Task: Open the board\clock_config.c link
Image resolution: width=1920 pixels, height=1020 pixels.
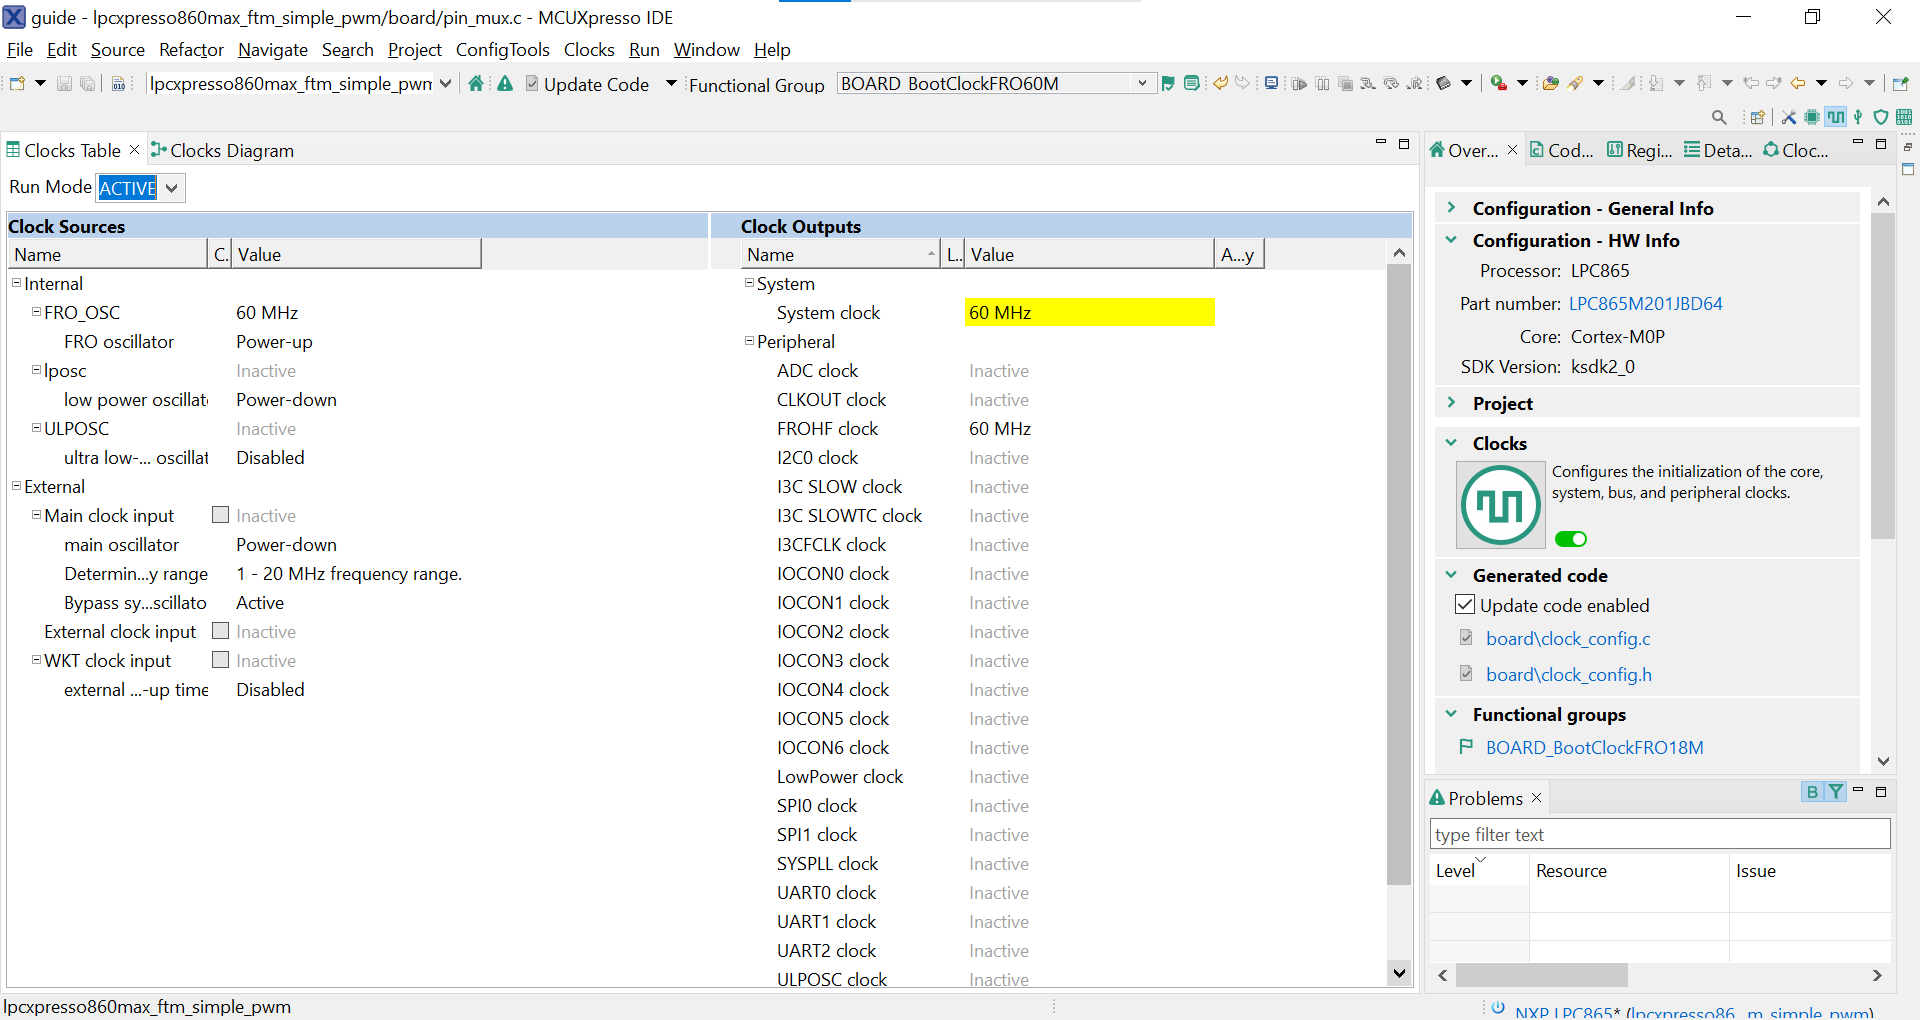Action: point(1567,639)
